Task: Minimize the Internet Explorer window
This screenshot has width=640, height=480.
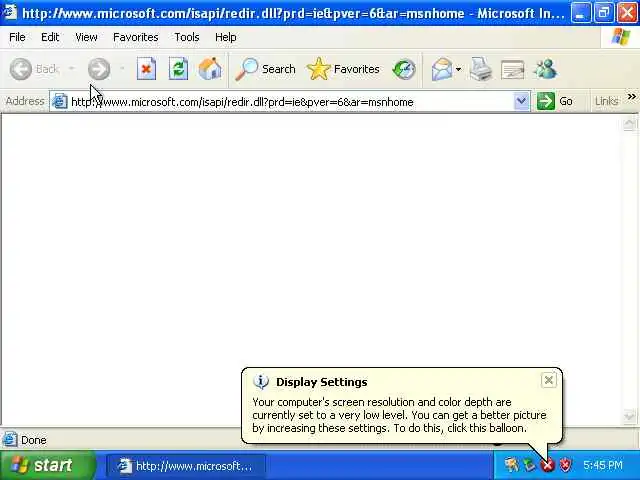Action: click(x=581, y=13)
